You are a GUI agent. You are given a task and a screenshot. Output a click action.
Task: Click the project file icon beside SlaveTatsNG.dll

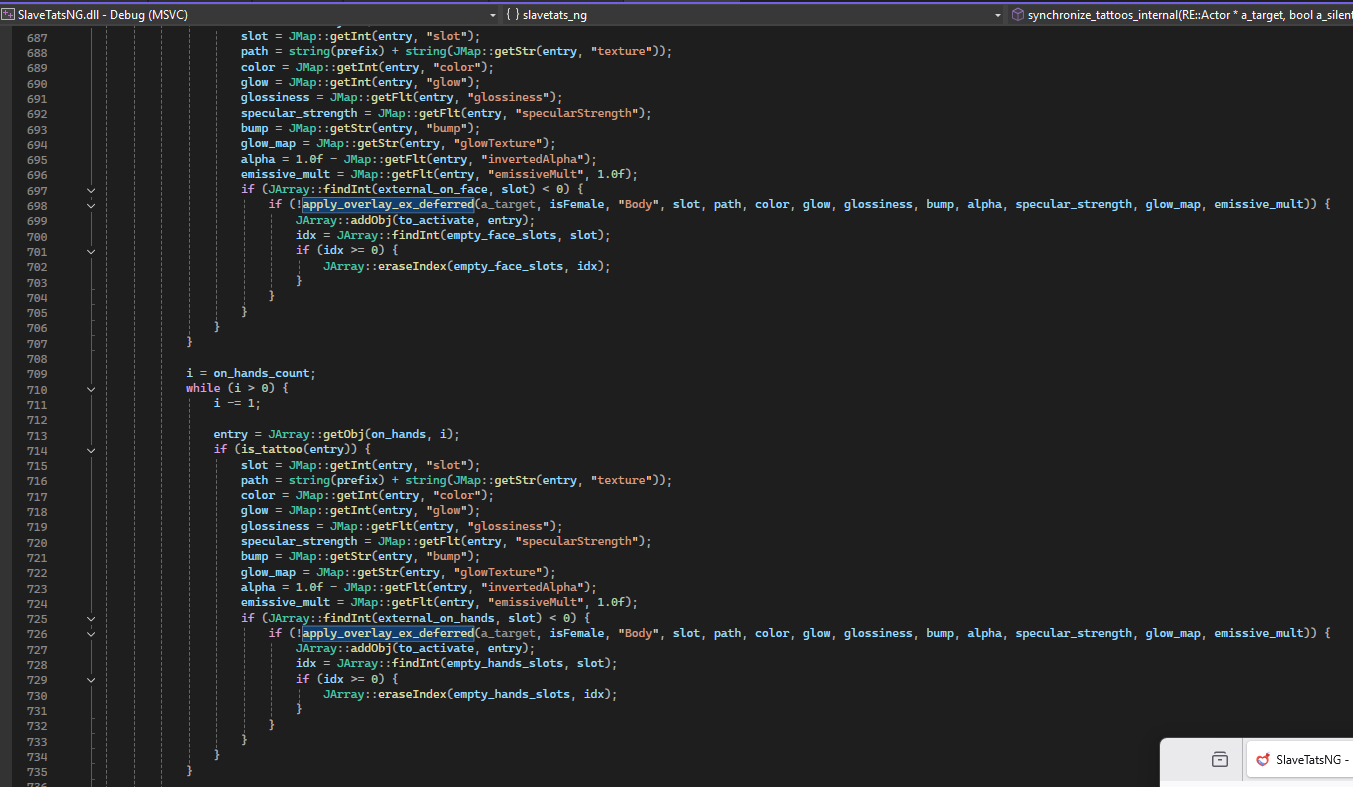[x=9, y=15]
